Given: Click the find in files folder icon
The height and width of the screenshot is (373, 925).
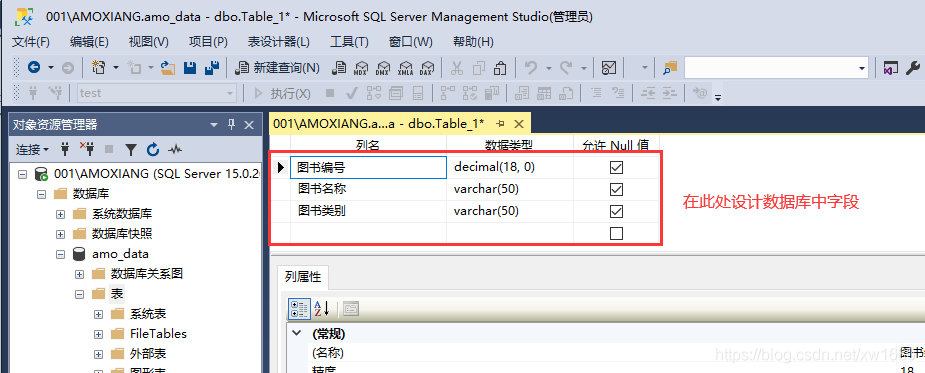Looking at the screenshot, I should point(670,68).
